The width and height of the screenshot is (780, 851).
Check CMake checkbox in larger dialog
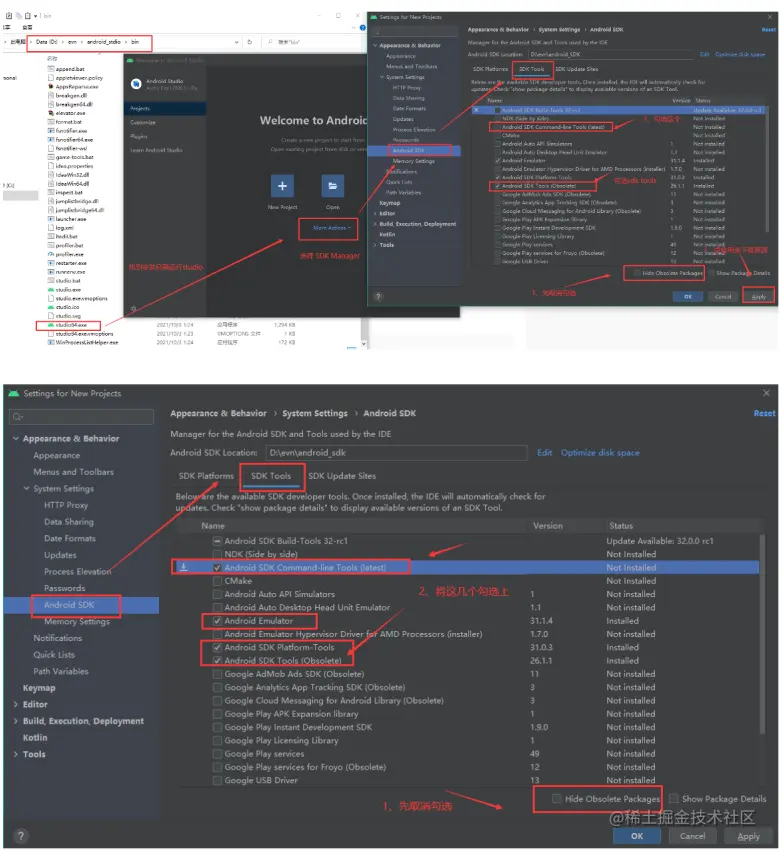(217, 581)
